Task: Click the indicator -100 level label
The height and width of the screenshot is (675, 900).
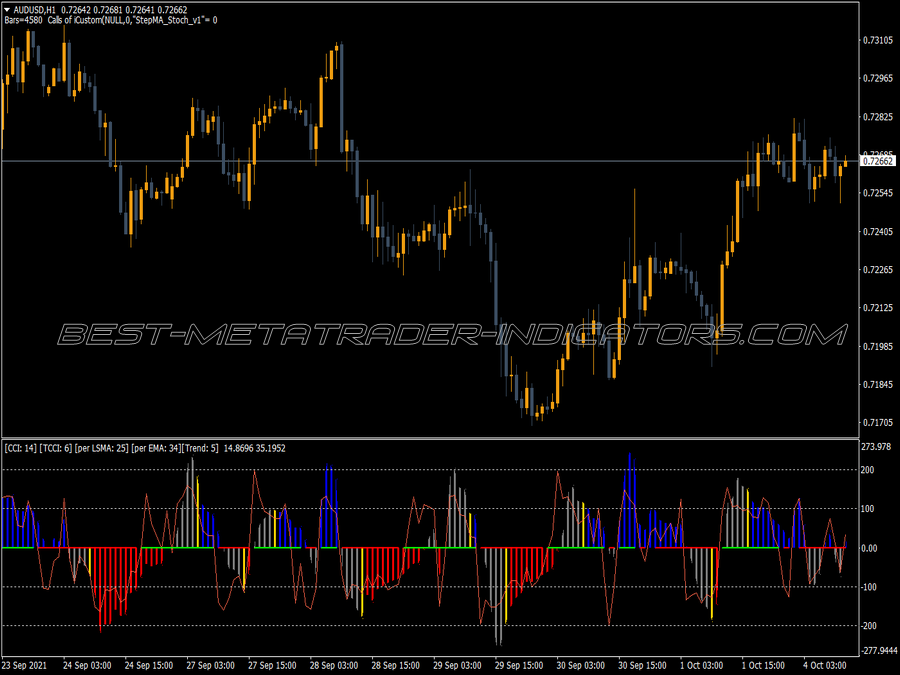Action: tap(869, 587)
